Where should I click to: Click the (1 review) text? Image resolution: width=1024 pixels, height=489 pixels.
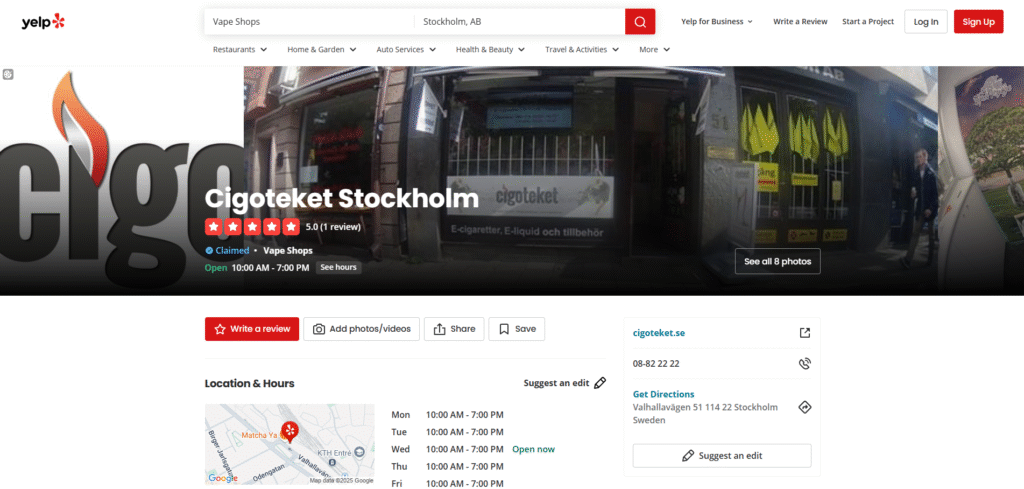click(340, 227)
